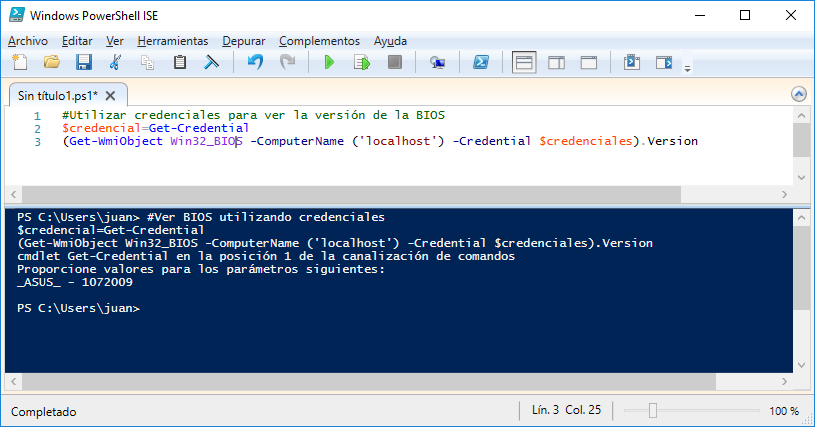This screenshot has width=815, height=427.
Task: Click script pane horizontal scroll right arrow
Action: pos(784,194)
